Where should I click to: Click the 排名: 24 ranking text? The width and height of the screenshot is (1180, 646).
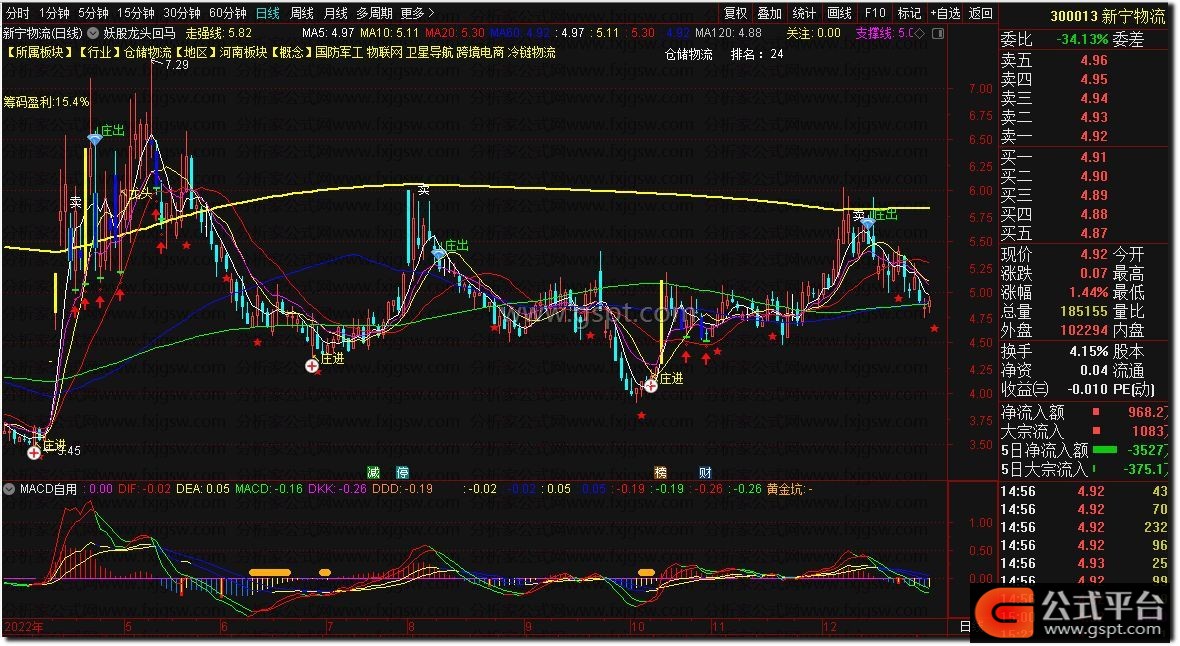757,54
